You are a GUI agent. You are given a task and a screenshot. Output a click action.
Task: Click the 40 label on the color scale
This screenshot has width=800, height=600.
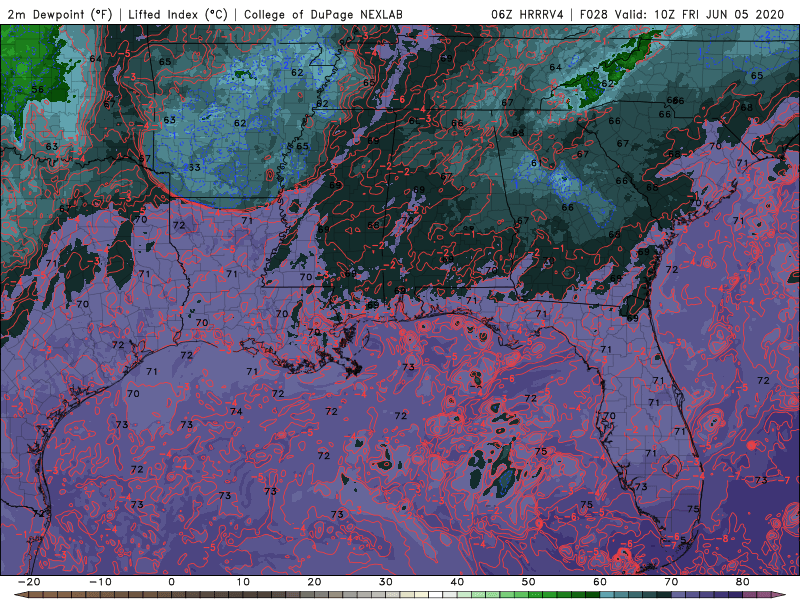click(457, 582)
